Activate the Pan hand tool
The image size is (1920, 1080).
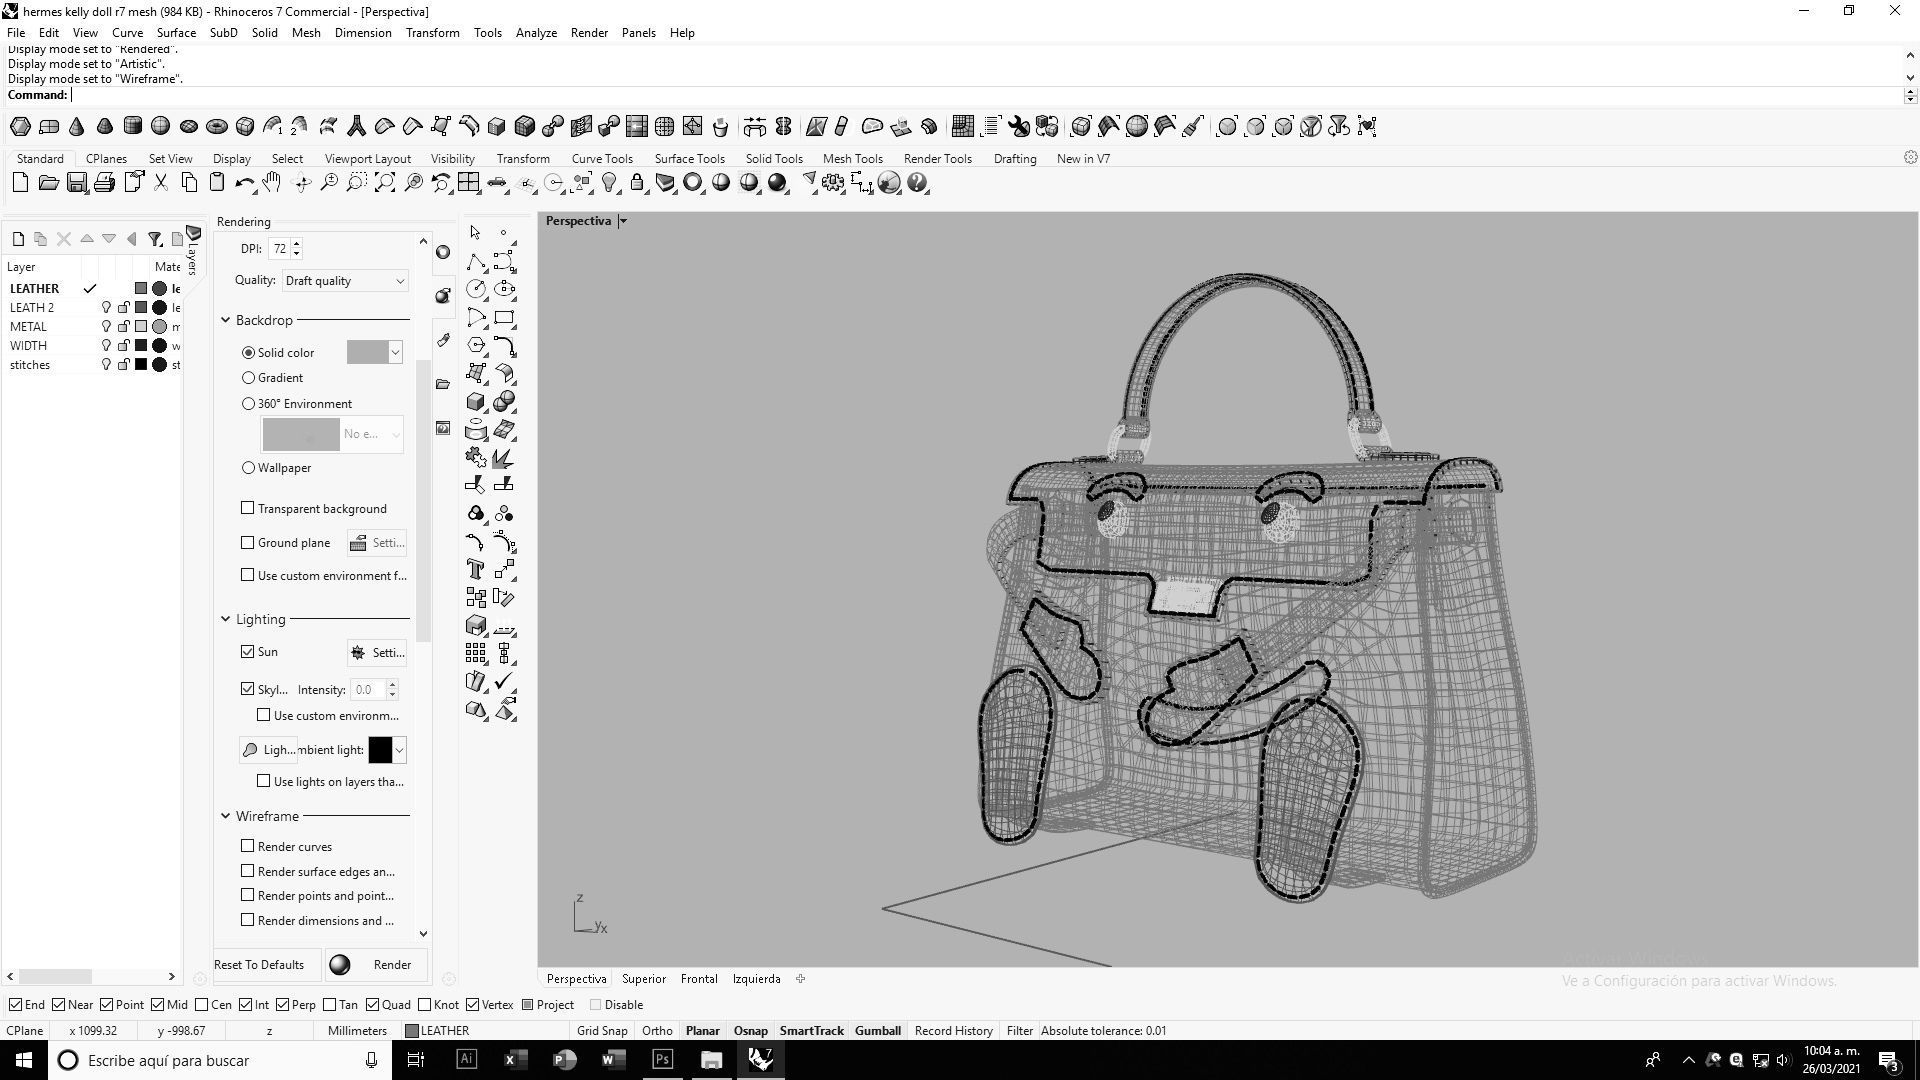pos(272,183)
